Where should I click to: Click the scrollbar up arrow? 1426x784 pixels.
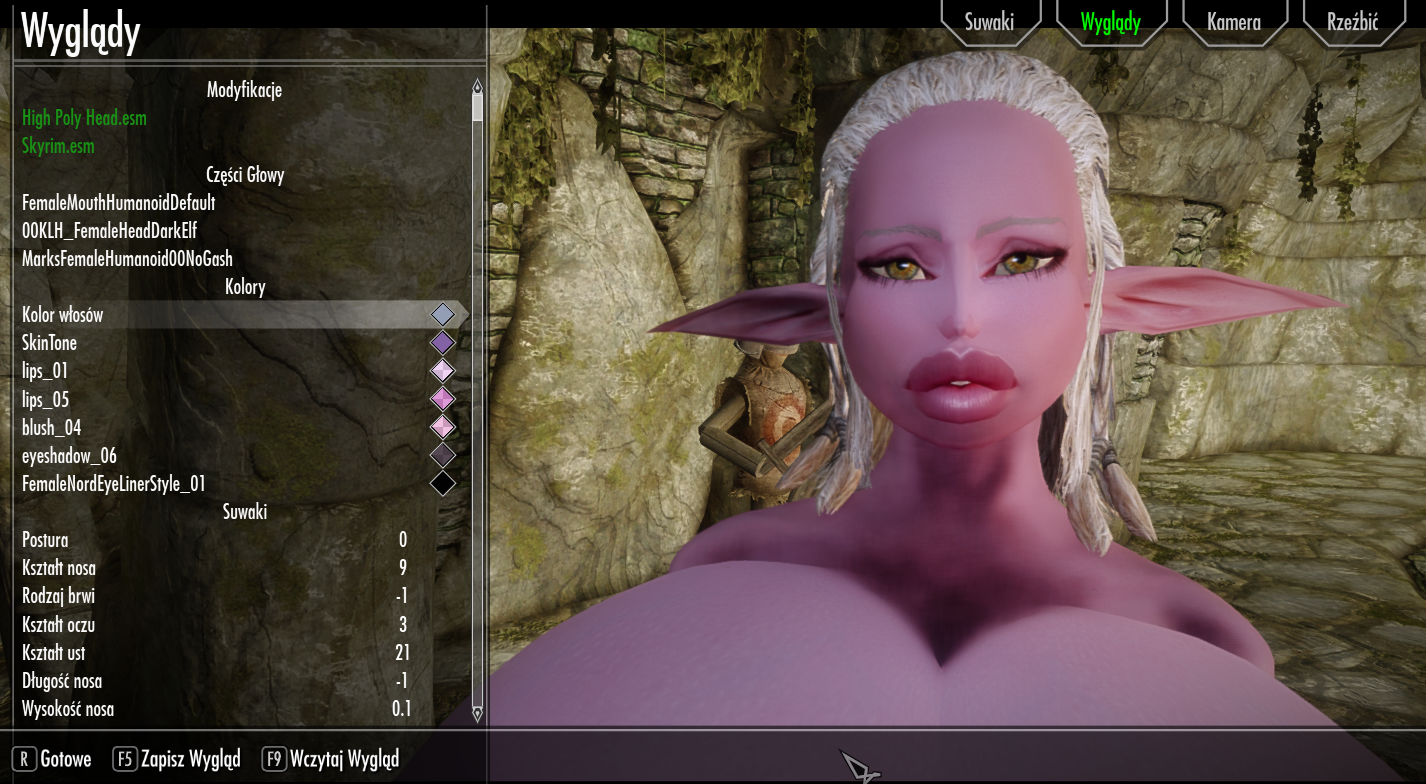pos(478,85)
